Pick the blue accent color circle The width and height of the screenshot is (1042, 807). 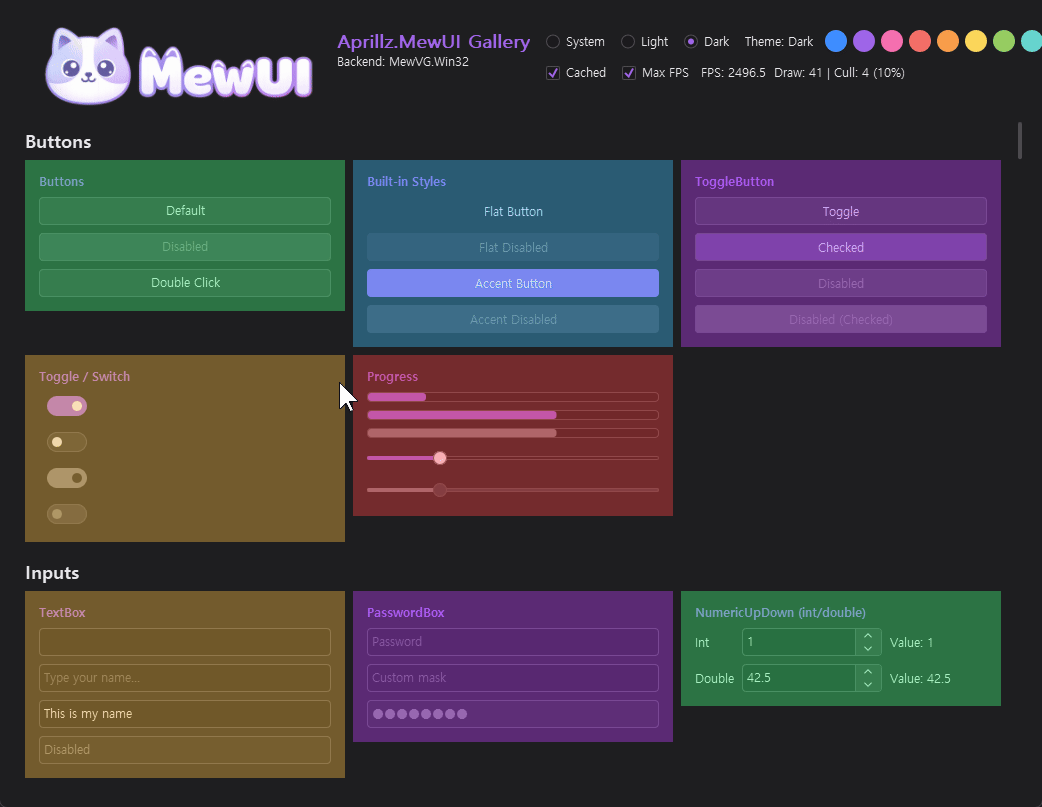pyautogui.click(x=835, y=41)
